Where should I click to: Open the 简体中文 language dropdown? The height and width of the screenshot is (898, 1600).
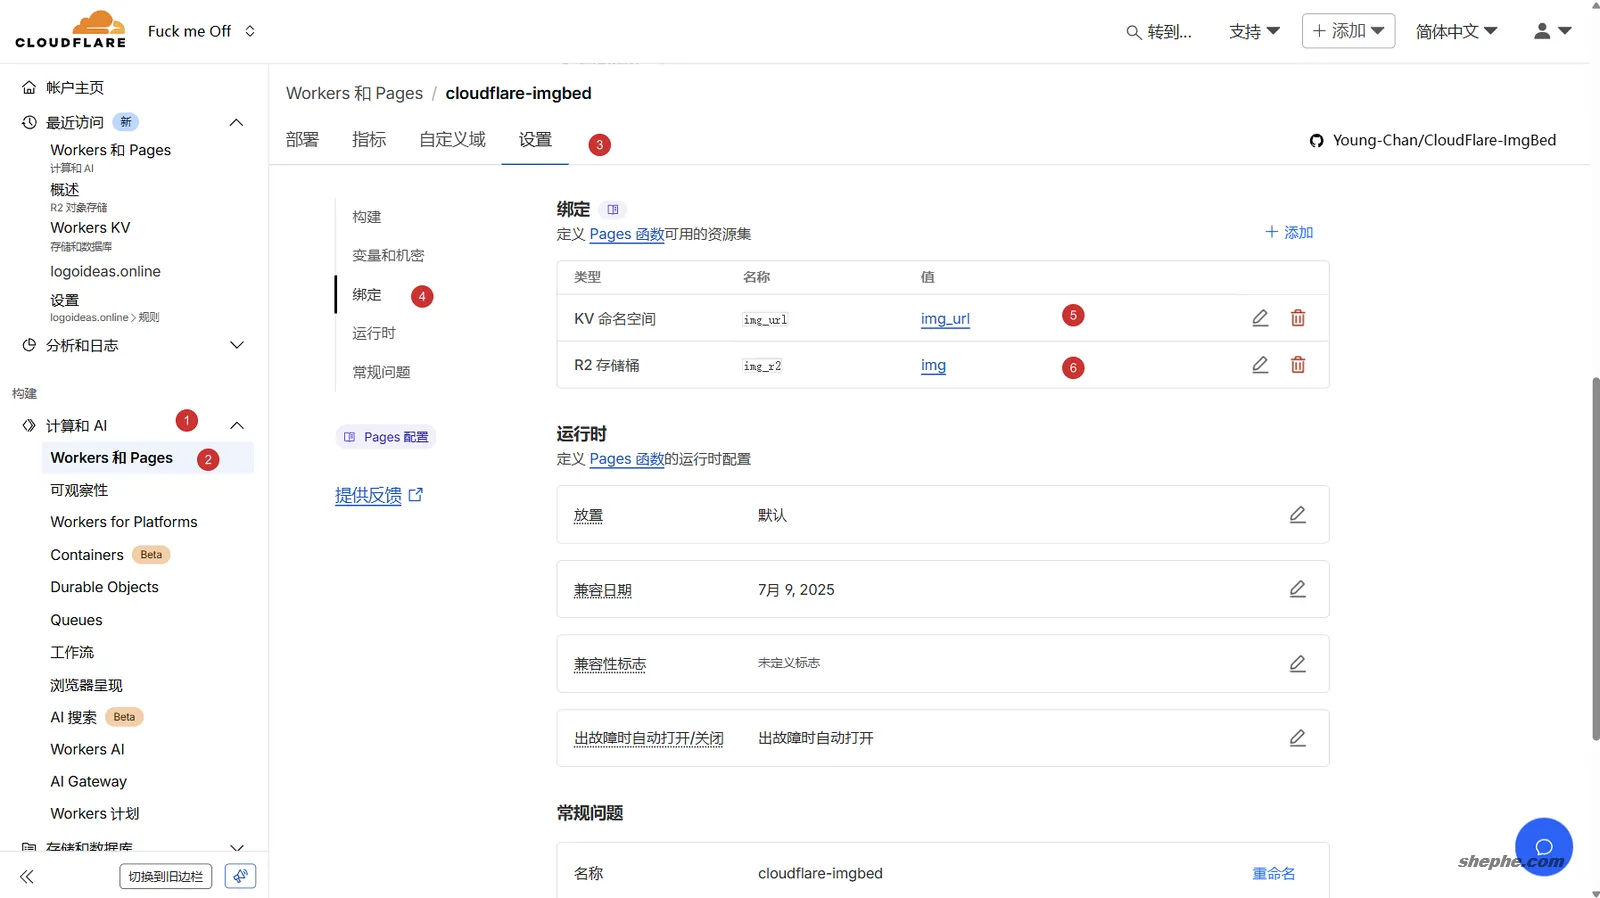point(1456,31)
